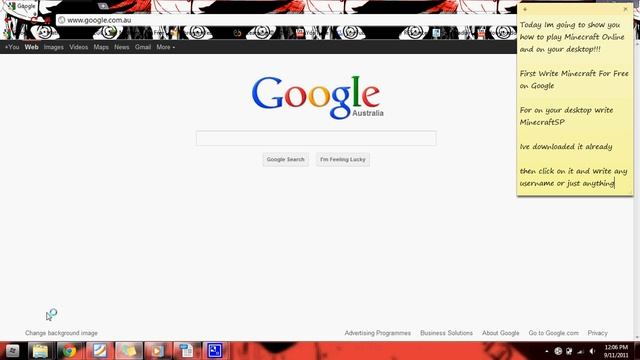Open the Sticky Notes taskbar icon
Screen dimensions: 640x360
tap(129, 351)
